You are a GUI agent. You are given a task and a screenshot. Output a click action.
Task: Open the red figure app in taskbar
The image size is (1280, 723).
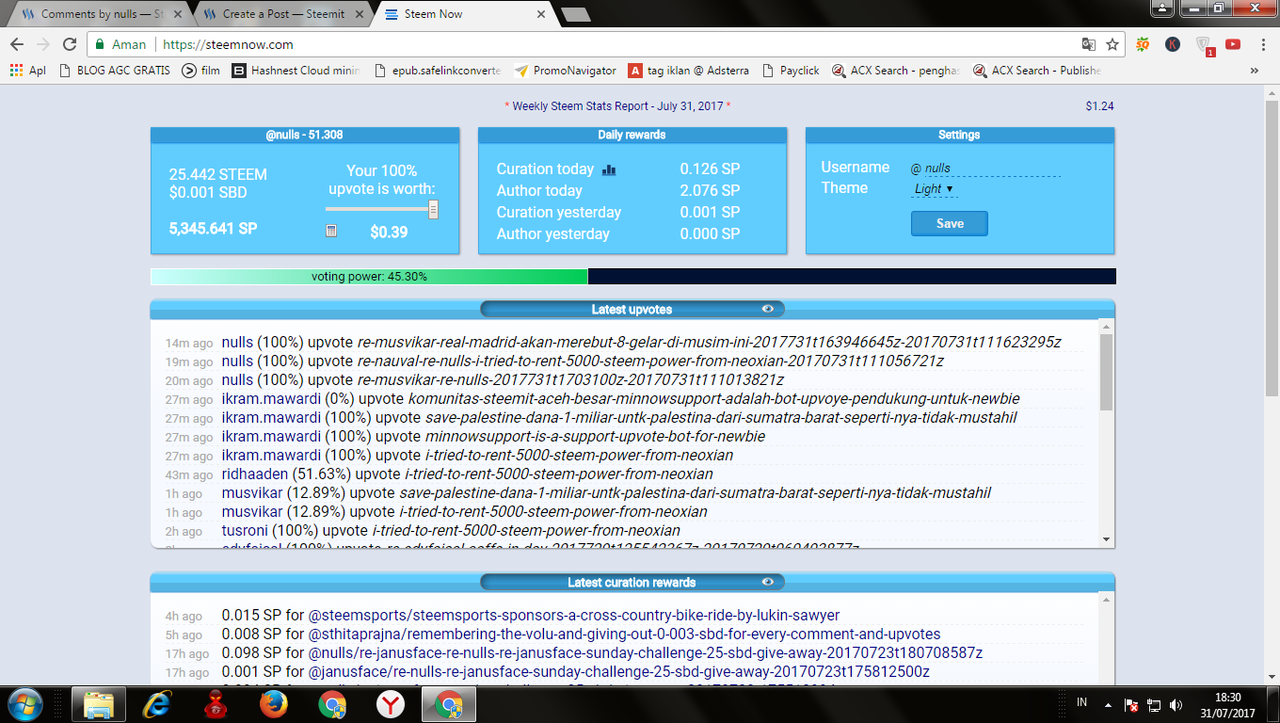tap(215, 704)
